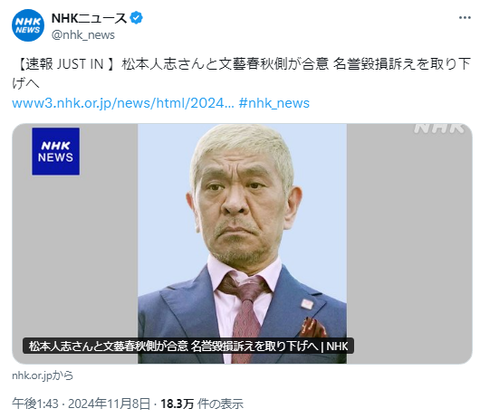Open the NHKニュース display name
The height and width of the screenshot is (418, 480).
pyautogui.click(x=89, y=18)
